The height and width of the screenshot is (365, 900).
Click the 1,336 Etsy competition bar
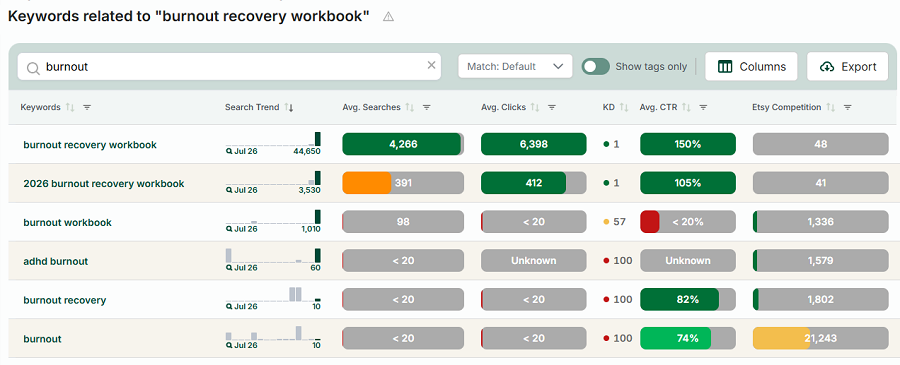pos(820,222)
